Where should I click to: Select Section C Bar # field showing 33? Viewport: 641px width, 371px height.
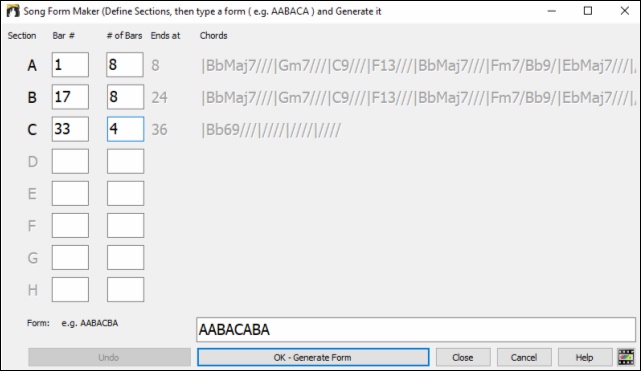[70, 129]
